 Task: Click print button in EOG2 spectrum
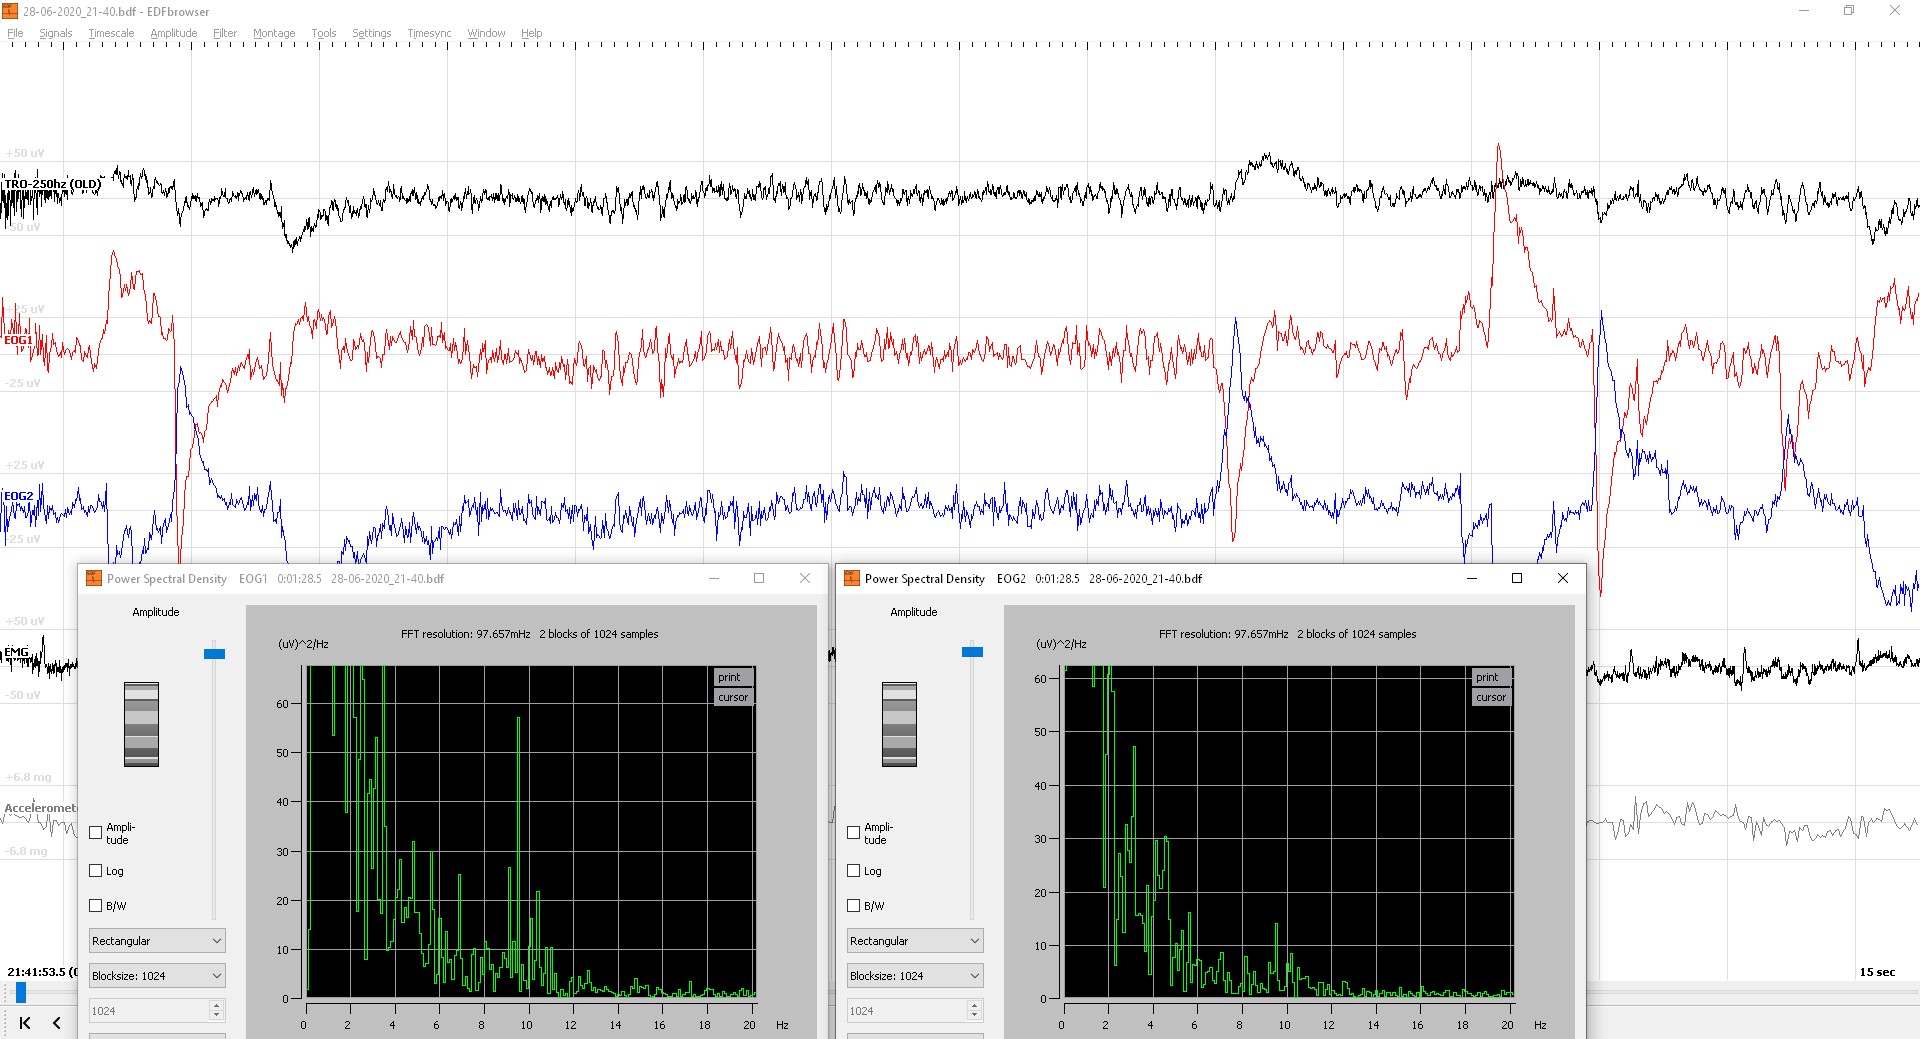1491,677
